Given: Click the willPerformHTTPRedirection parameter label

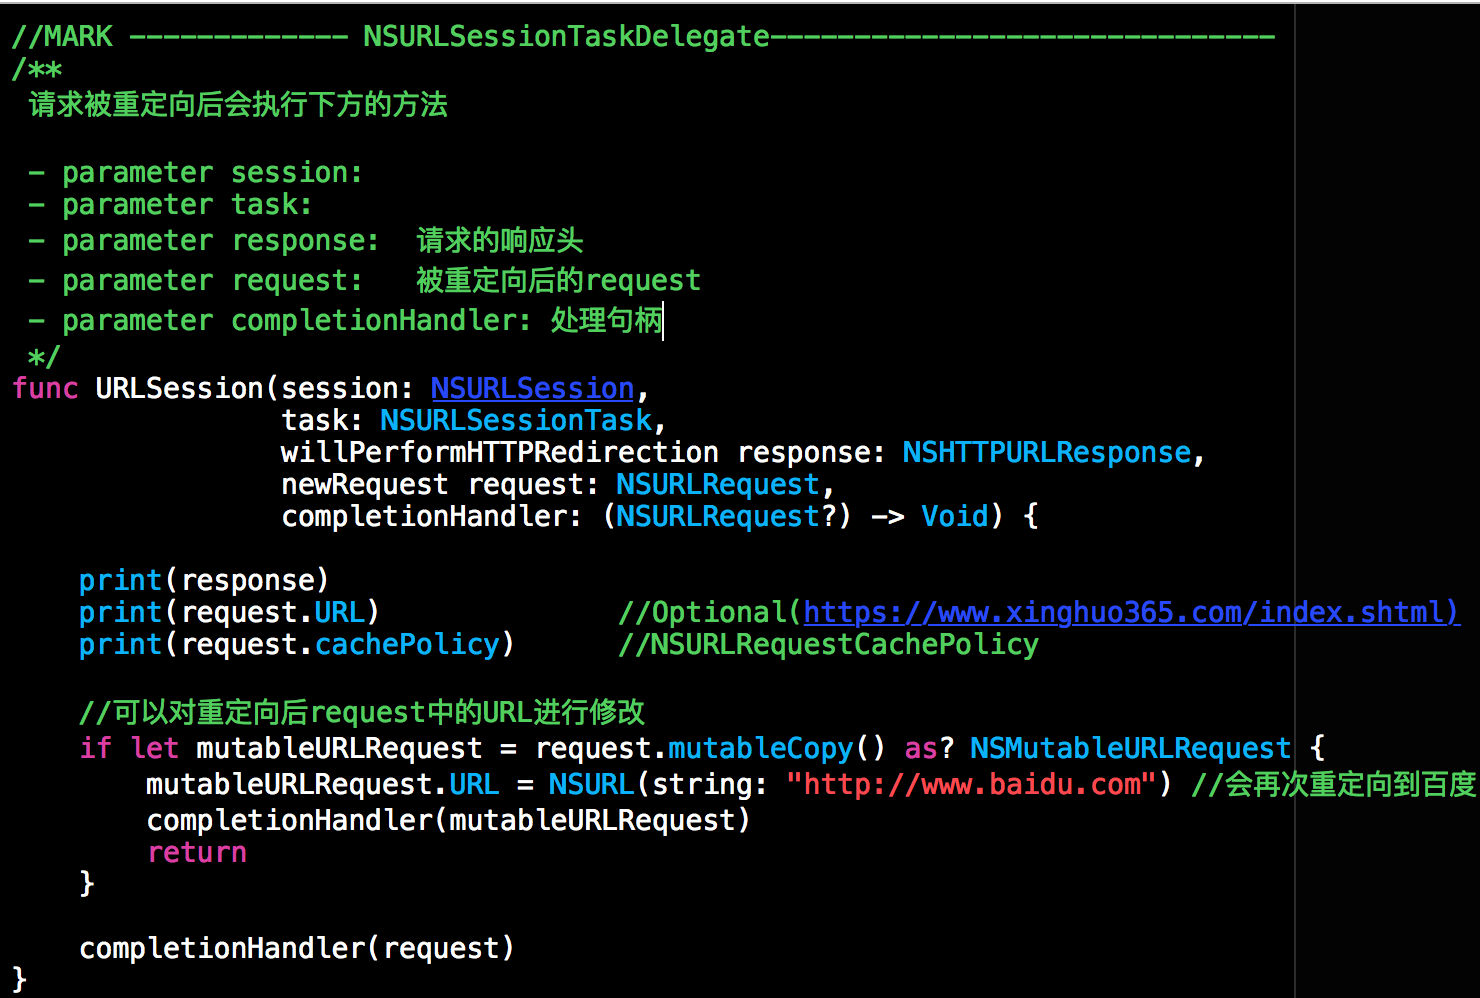Looking at the screenshot, I should (499, 452).
